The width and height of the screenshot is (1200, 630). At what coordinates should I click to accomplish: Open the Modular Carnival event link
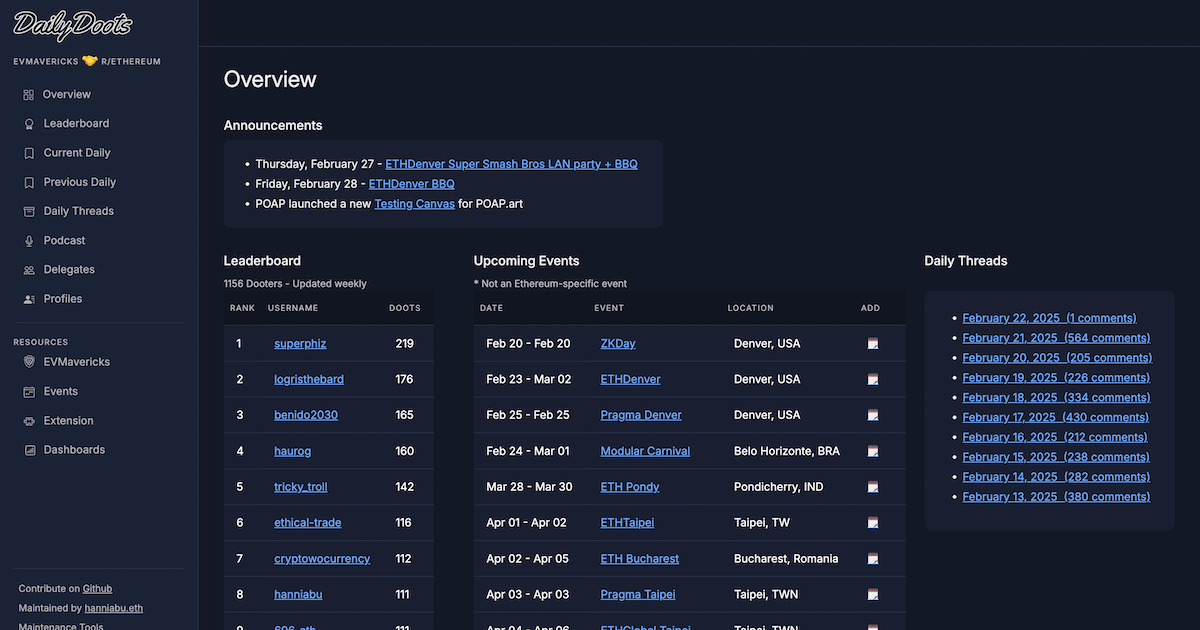[645, 451]
